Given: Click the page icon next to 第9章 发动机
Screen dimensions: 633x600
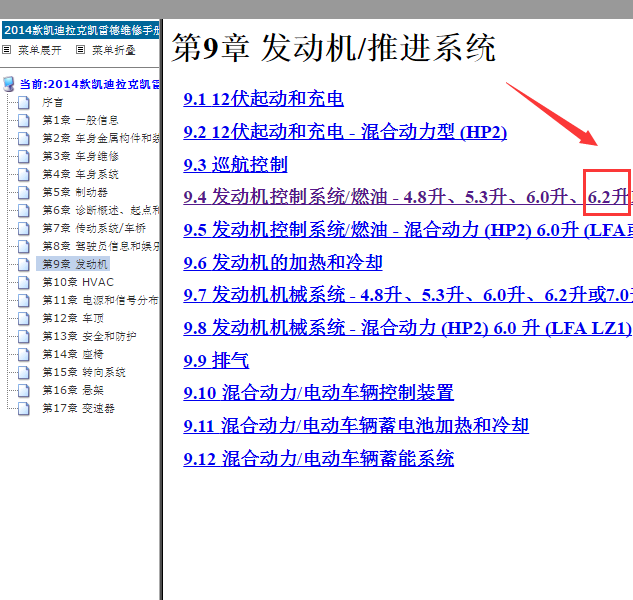Looking at the screenshot, I should 24,264.
